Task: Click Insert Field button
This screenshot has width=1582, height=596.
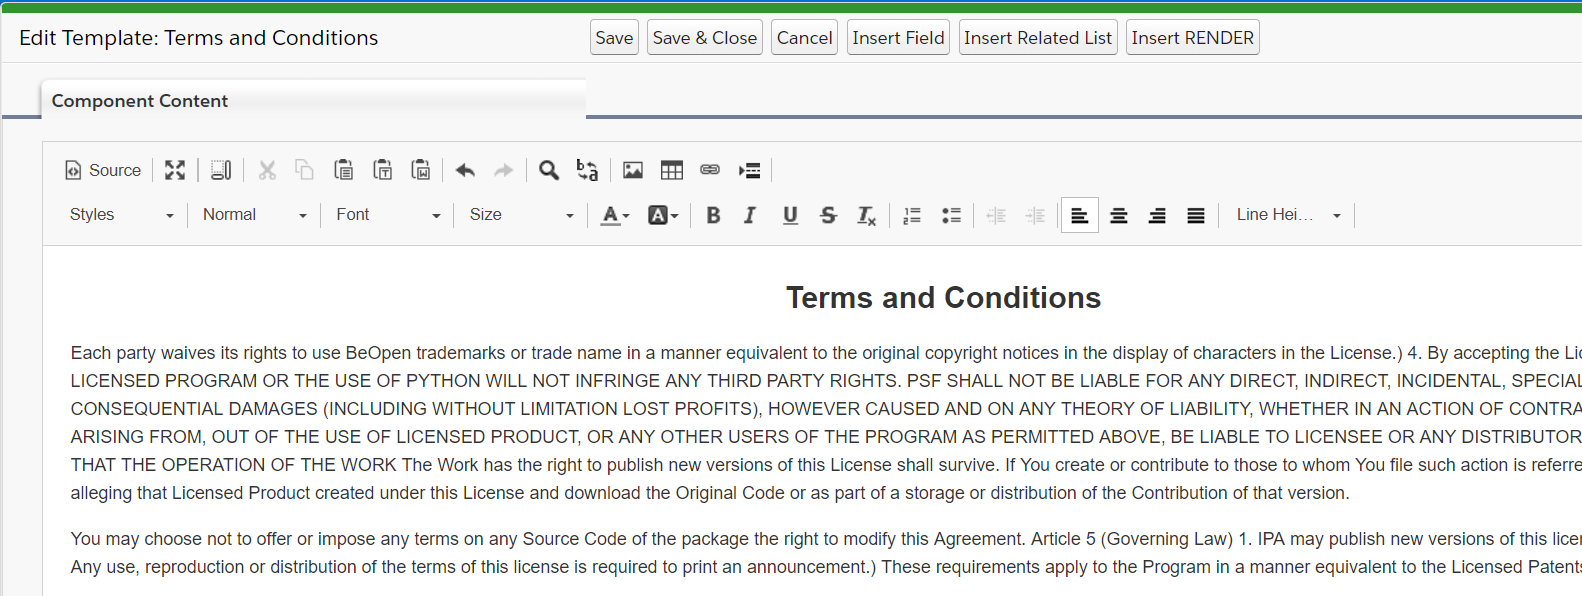Action: coord(898,37)
